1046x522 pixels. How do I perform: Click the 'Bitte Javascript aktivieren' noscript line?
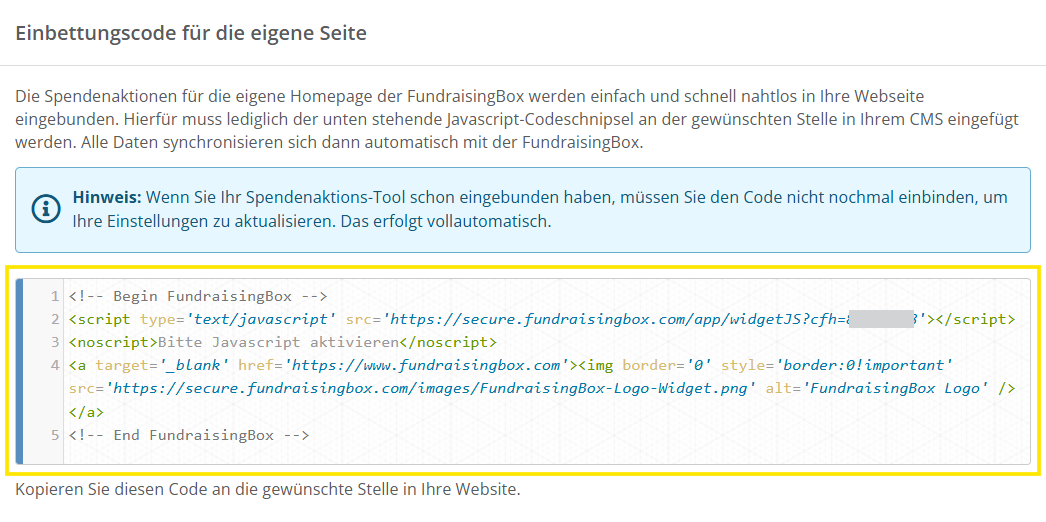click(x=283, y=343)
